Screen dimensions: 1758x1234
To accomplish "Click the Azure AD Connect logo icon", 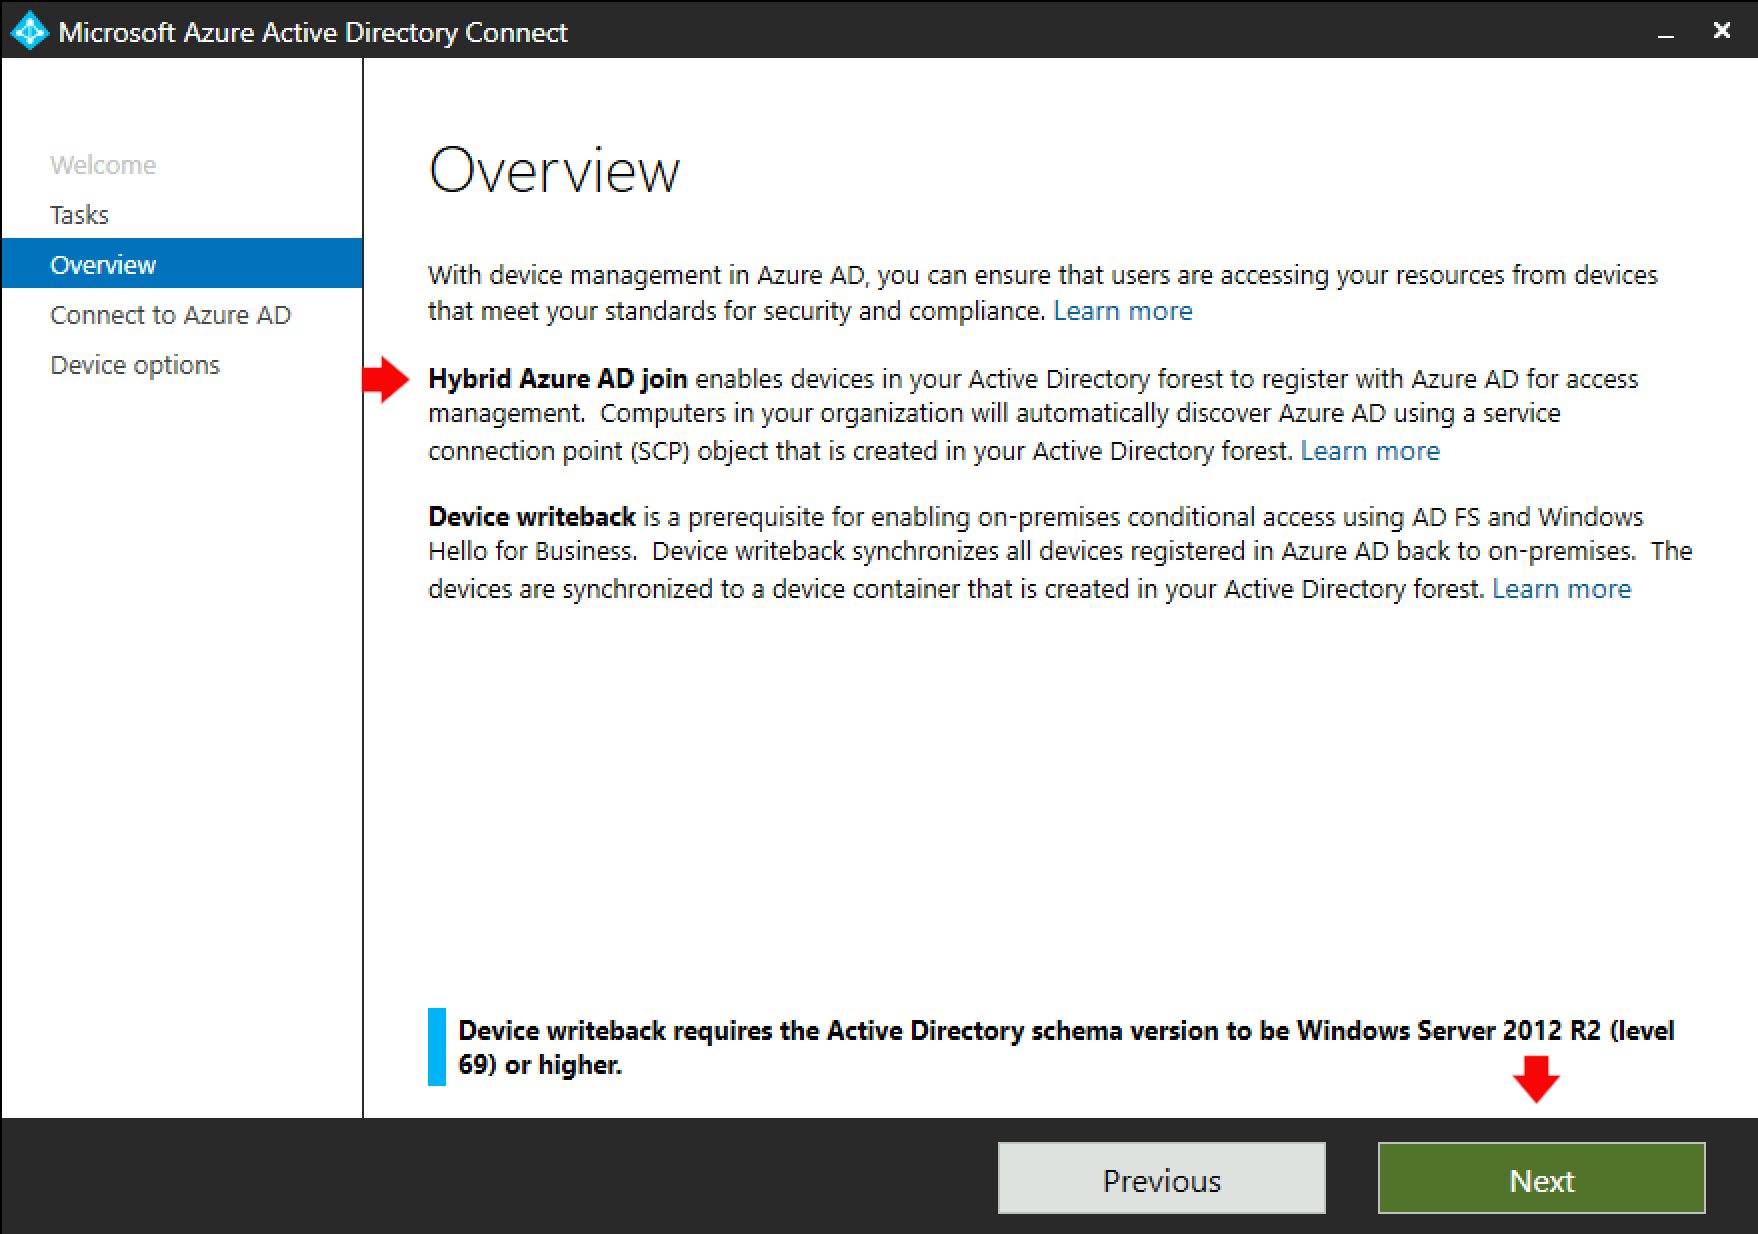I will 29,31.
